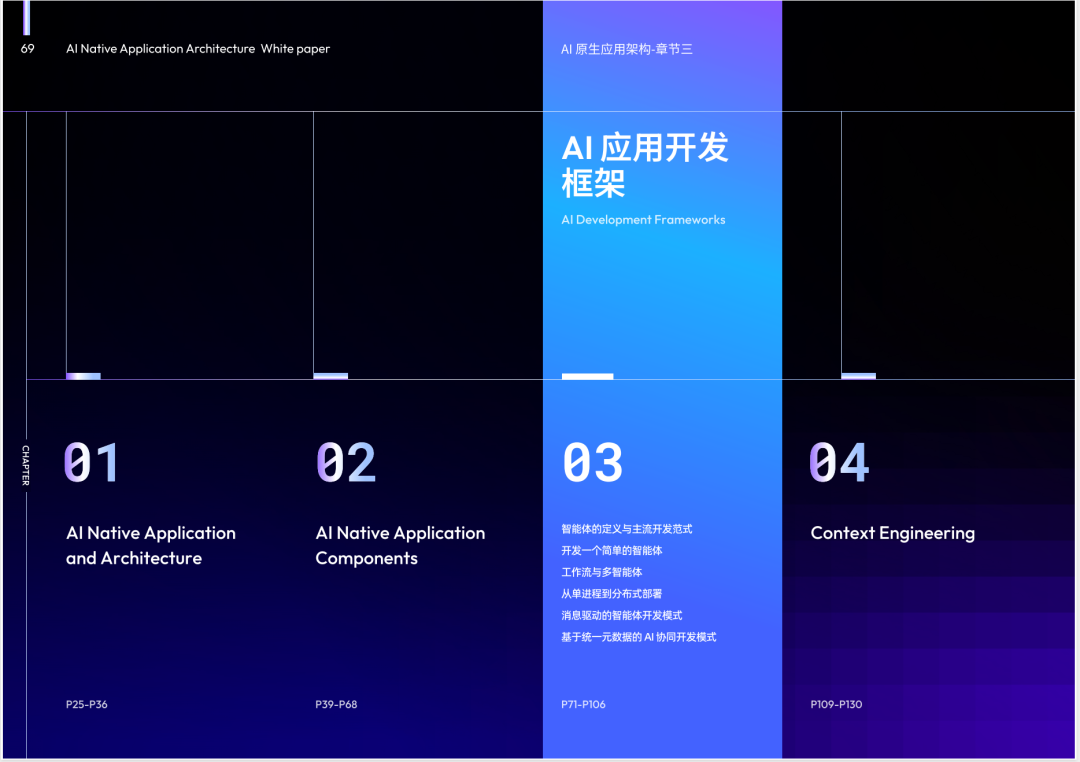Screen dimensions: 1080x762
Task: Click the "Context Engineering" title
Action: click(x=893, y=533)
